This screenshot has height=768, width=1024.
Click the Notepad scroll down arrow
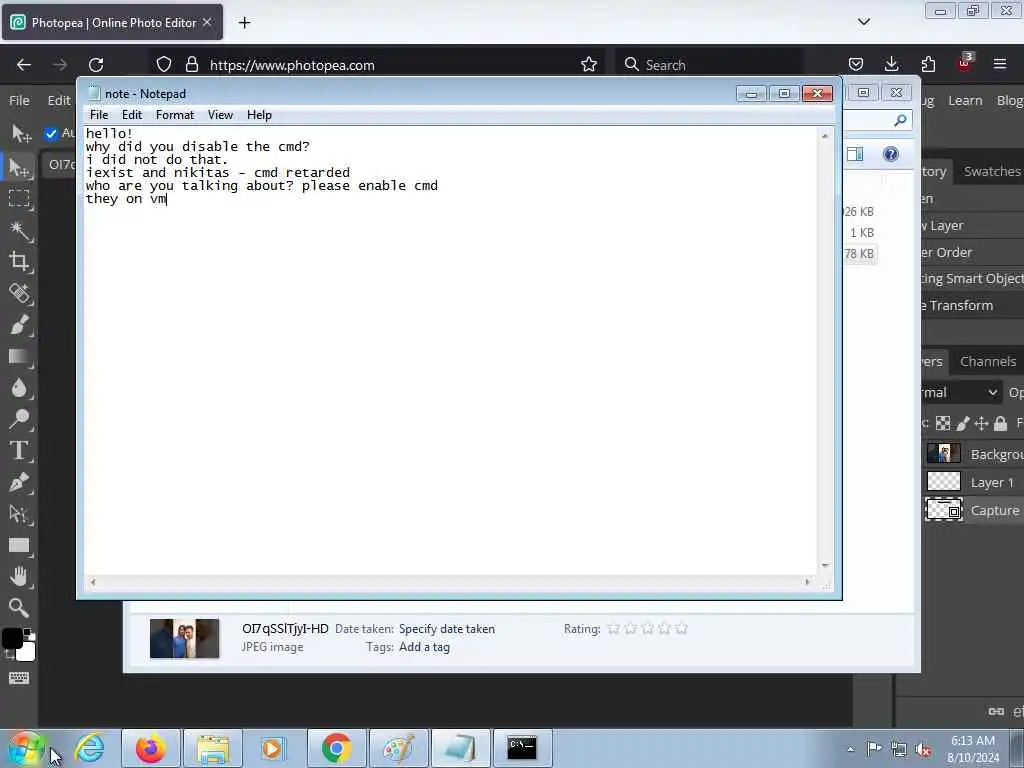pos(825,566)
